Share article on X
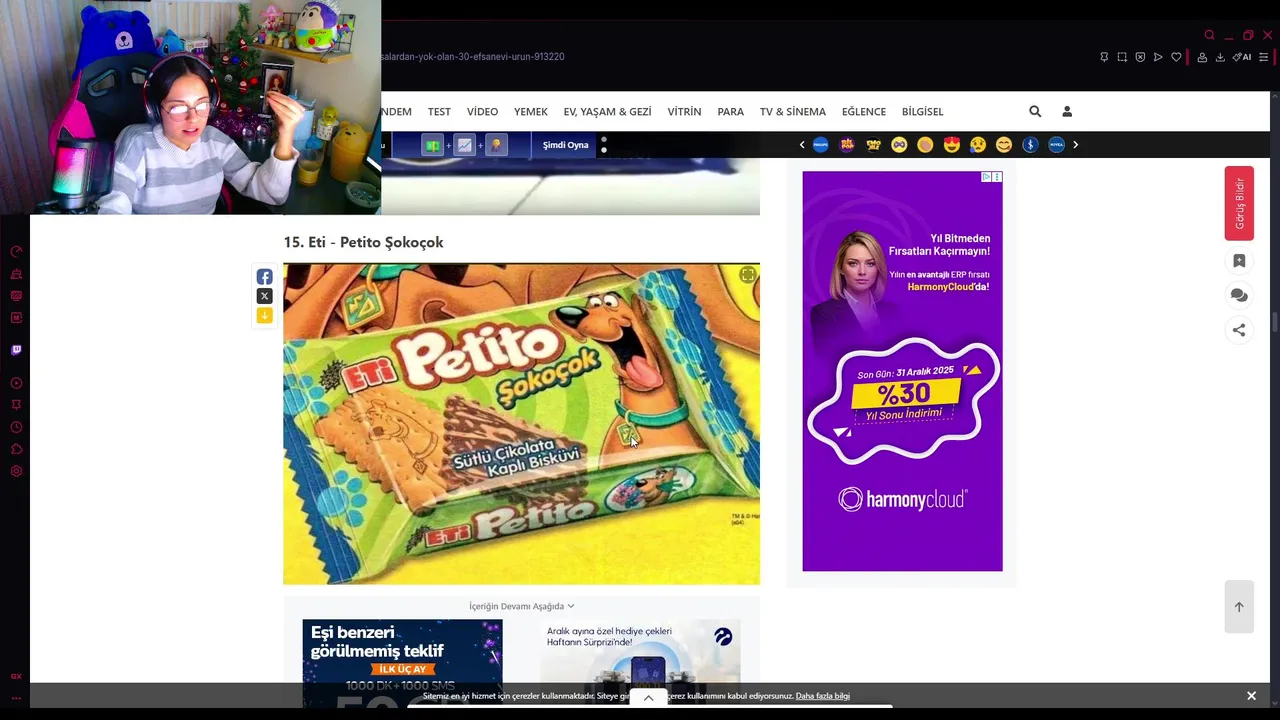Image resolution: width=1280 pixels, height=720 pixels. click(264, 296)
